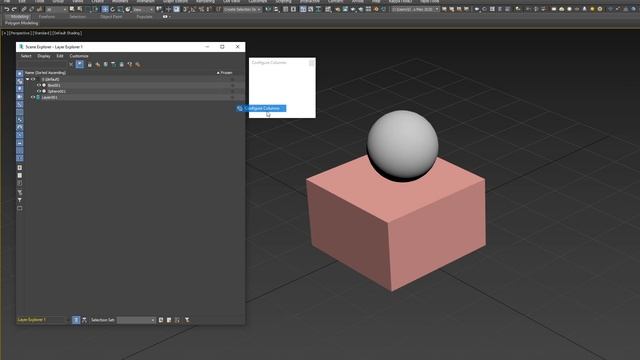This screenshot has height=360, width=640.
Task: Click the Add to Active Layer icon
Action: (113, 64)
